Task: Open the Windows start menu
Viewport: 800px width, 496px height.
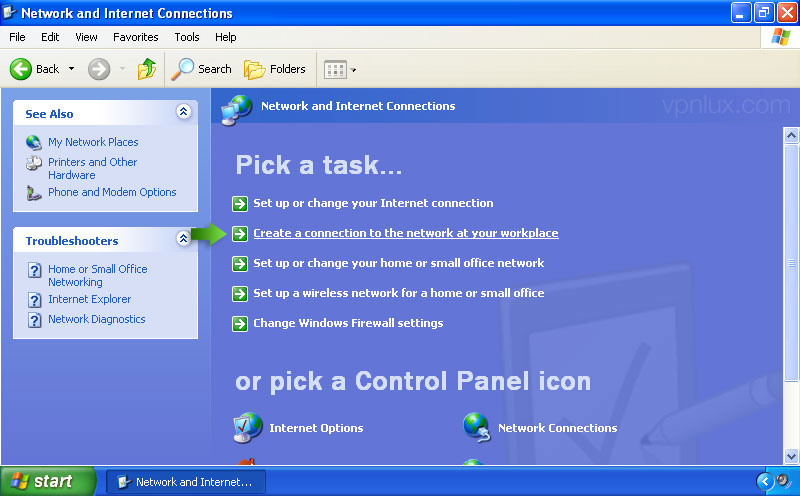Action: click(48, 481)
